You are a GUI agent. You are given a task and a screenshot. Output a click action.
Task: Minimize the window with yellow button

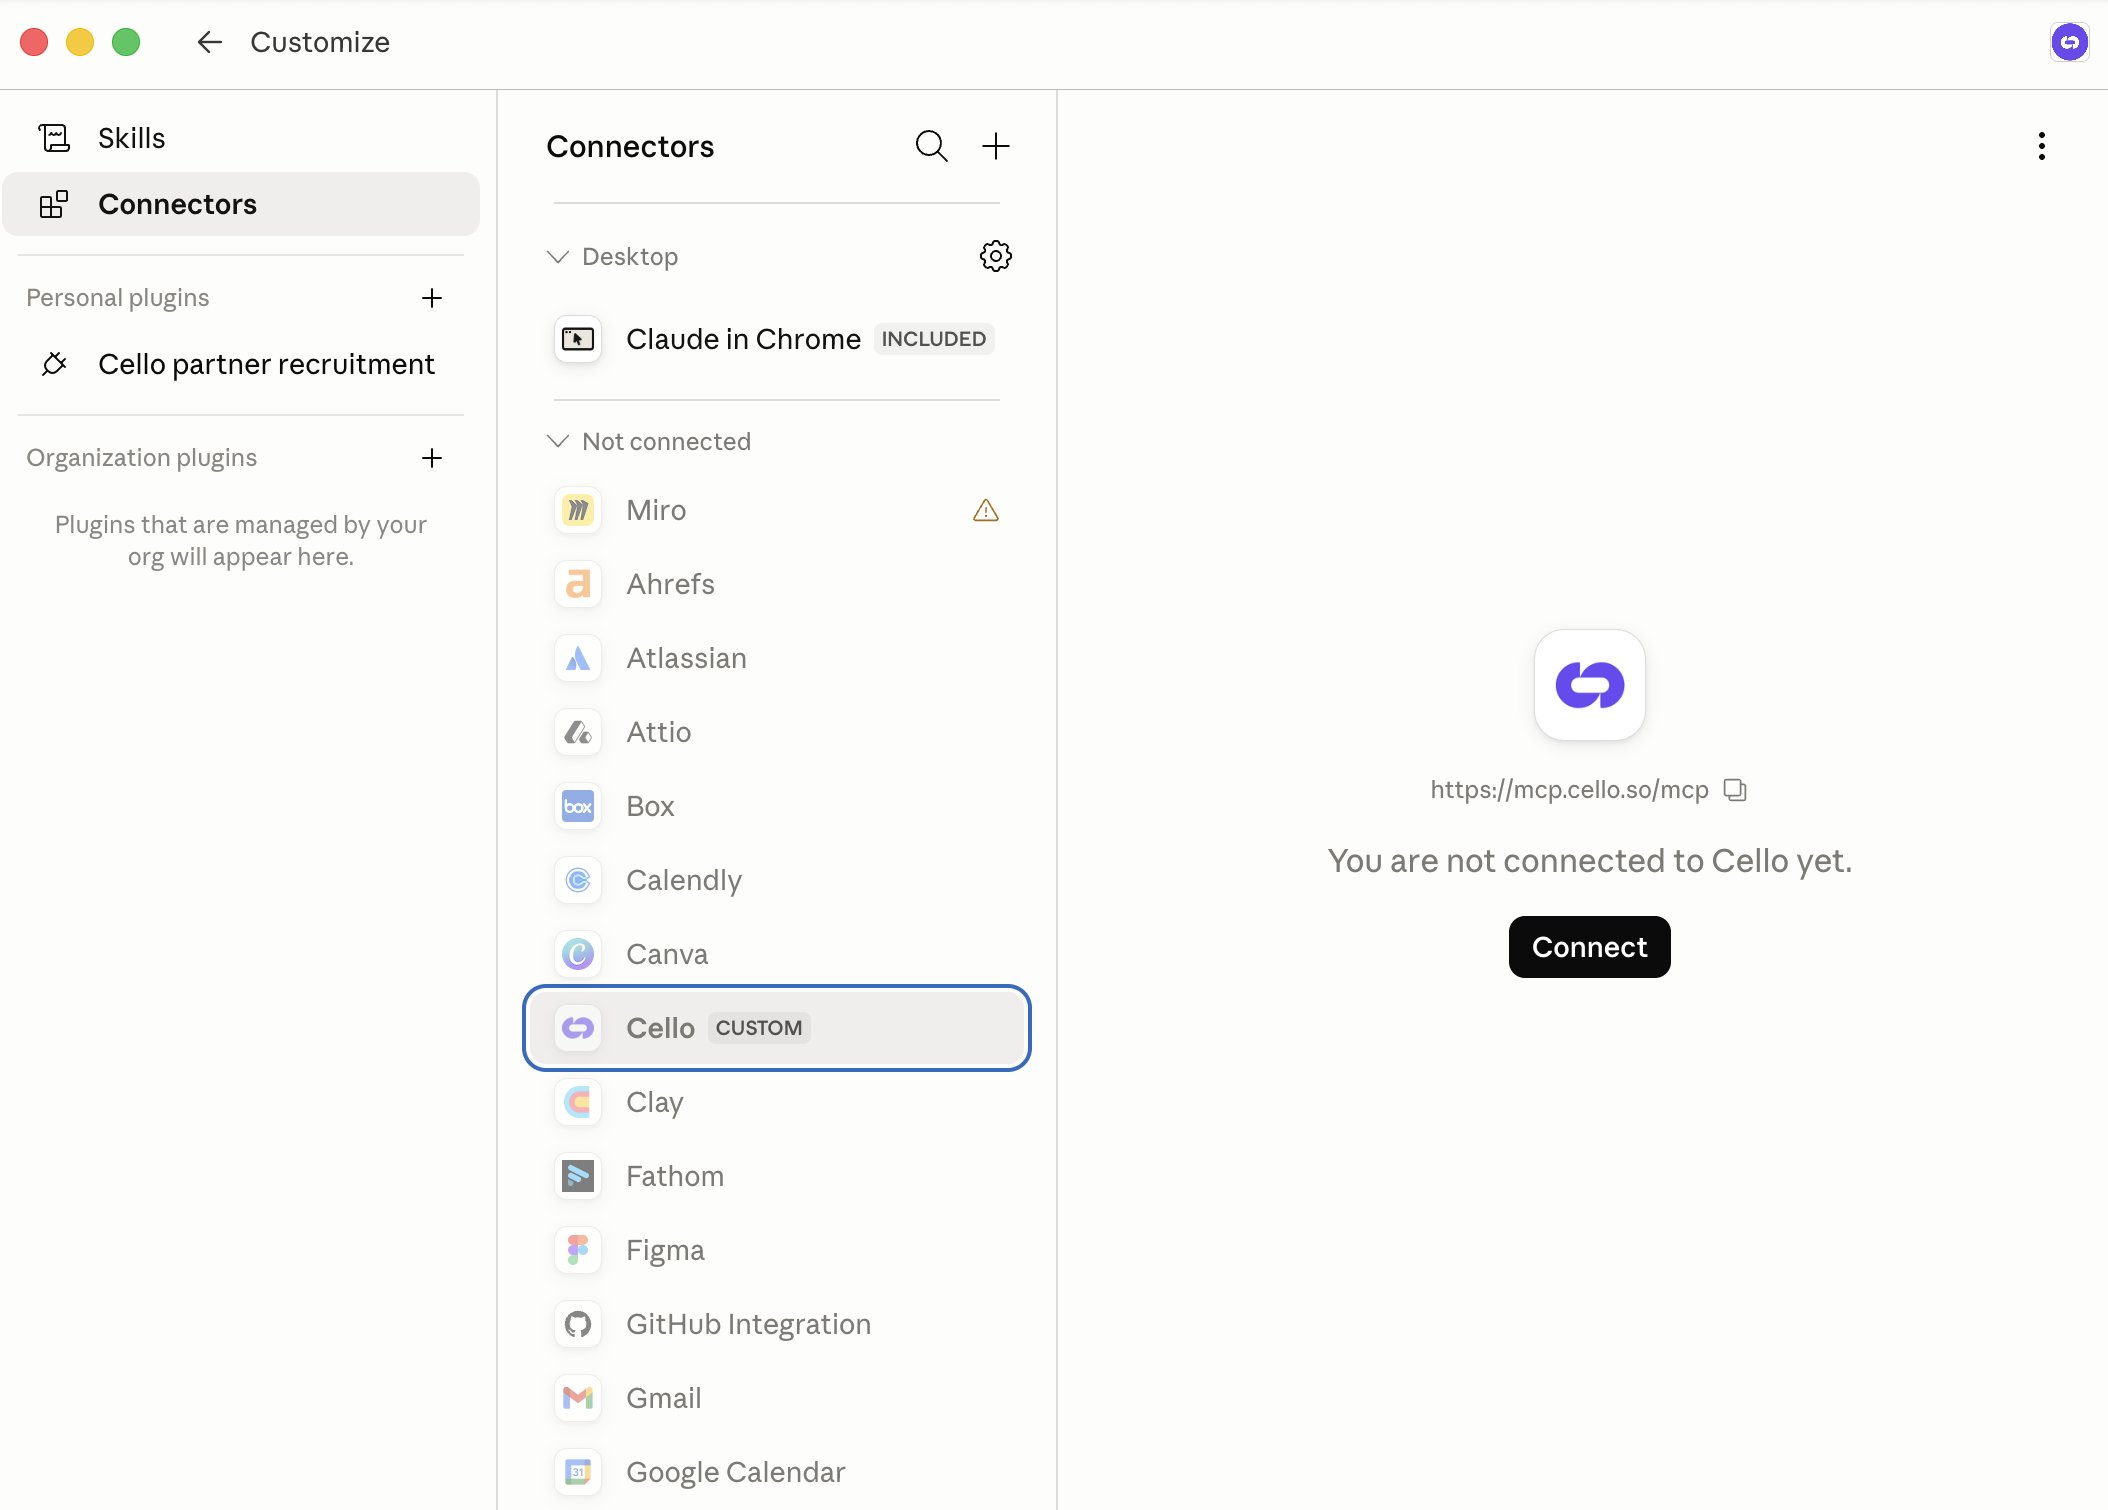click(80, 42)
